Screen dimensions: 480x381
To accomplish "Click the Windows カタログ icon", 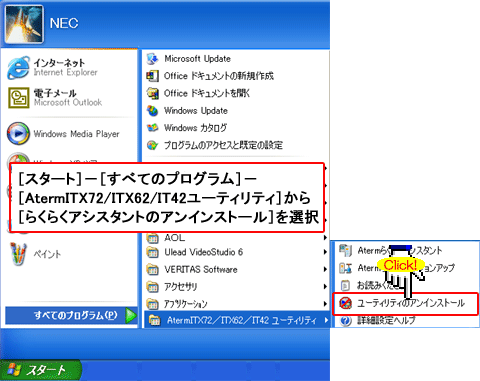I will 153,128.
